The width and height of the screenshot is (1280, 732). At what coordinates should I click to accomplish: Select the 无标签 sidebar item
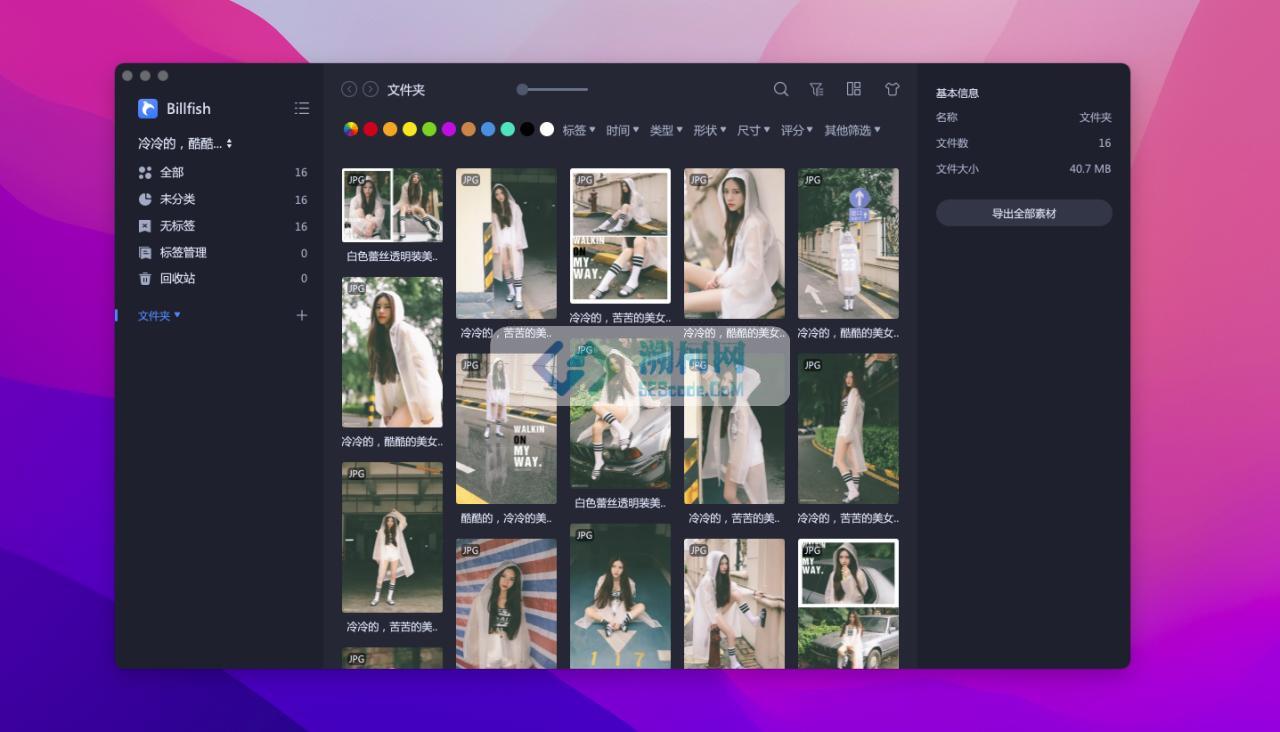(223, 226)
